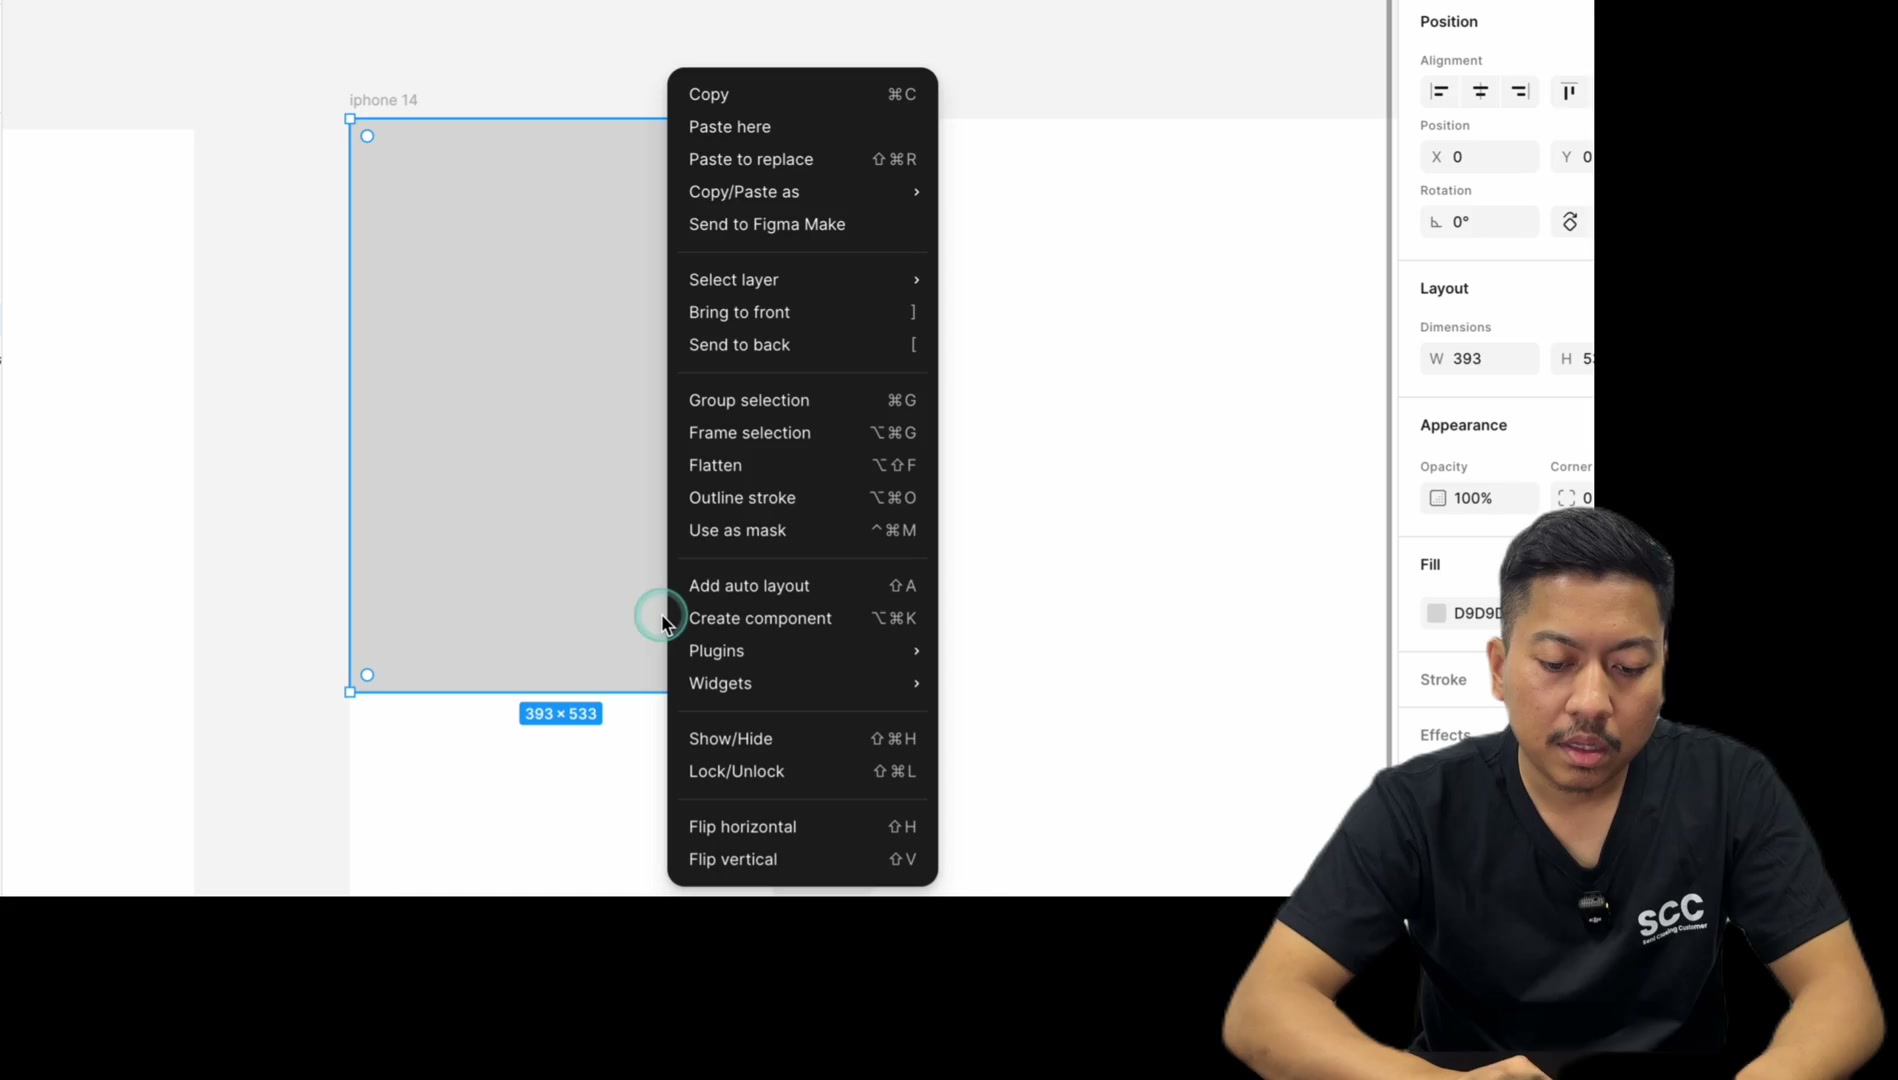This screenshot has width=1898, height=1080.
Task: Click the align right icon
Action: [x=1520, y=92]
